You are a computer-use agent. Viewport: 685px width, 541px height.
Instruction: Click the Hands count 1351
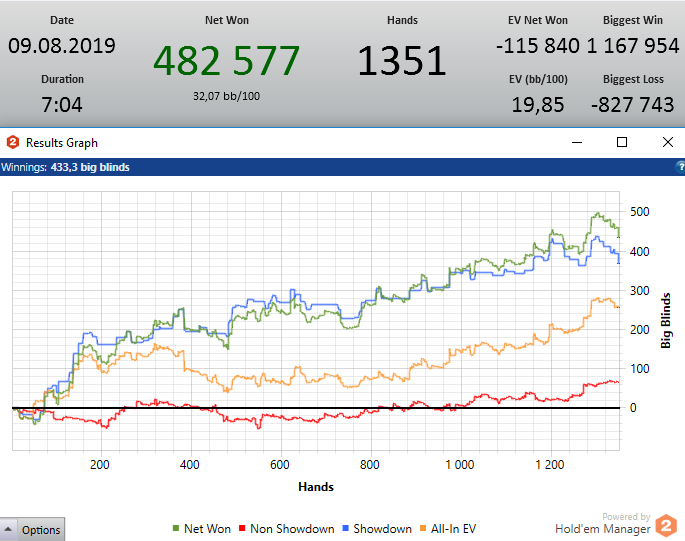click(402, 61)
